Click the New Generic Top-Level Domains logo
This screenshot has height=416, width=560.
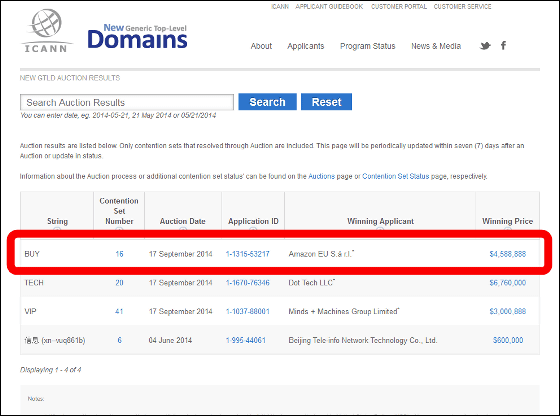[138, 37]
